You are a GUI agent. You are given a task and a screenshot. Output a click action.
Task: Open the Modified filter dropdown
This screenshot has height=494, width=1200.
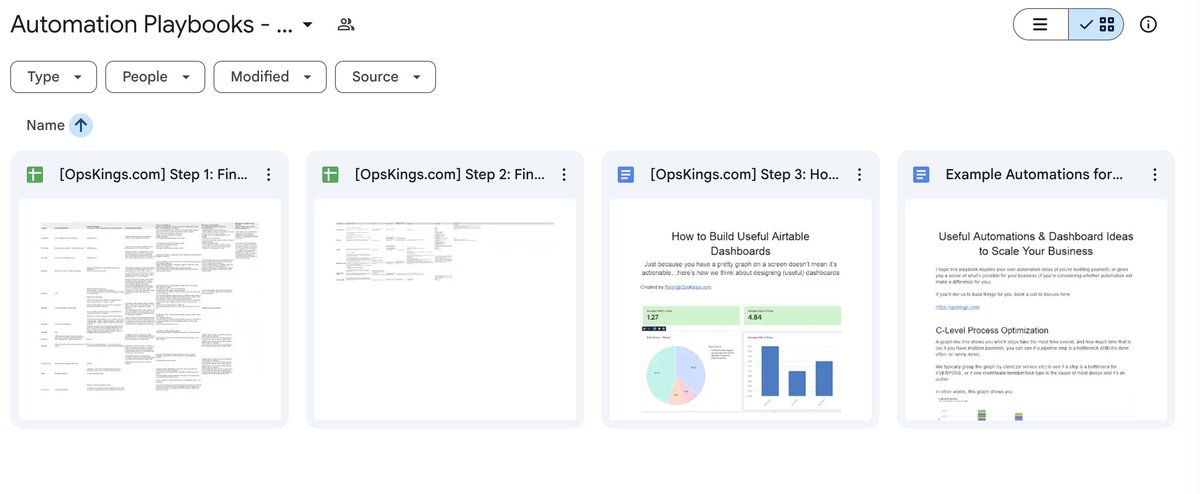pyautogui.click(x=270, y=77)
